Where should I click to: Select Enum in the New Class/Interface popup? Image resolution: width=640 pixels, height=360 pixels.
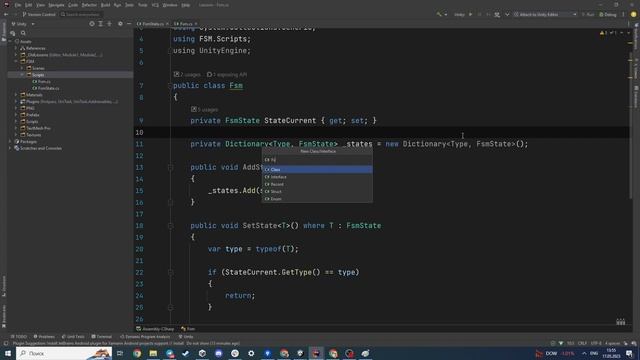pos(317,199)
